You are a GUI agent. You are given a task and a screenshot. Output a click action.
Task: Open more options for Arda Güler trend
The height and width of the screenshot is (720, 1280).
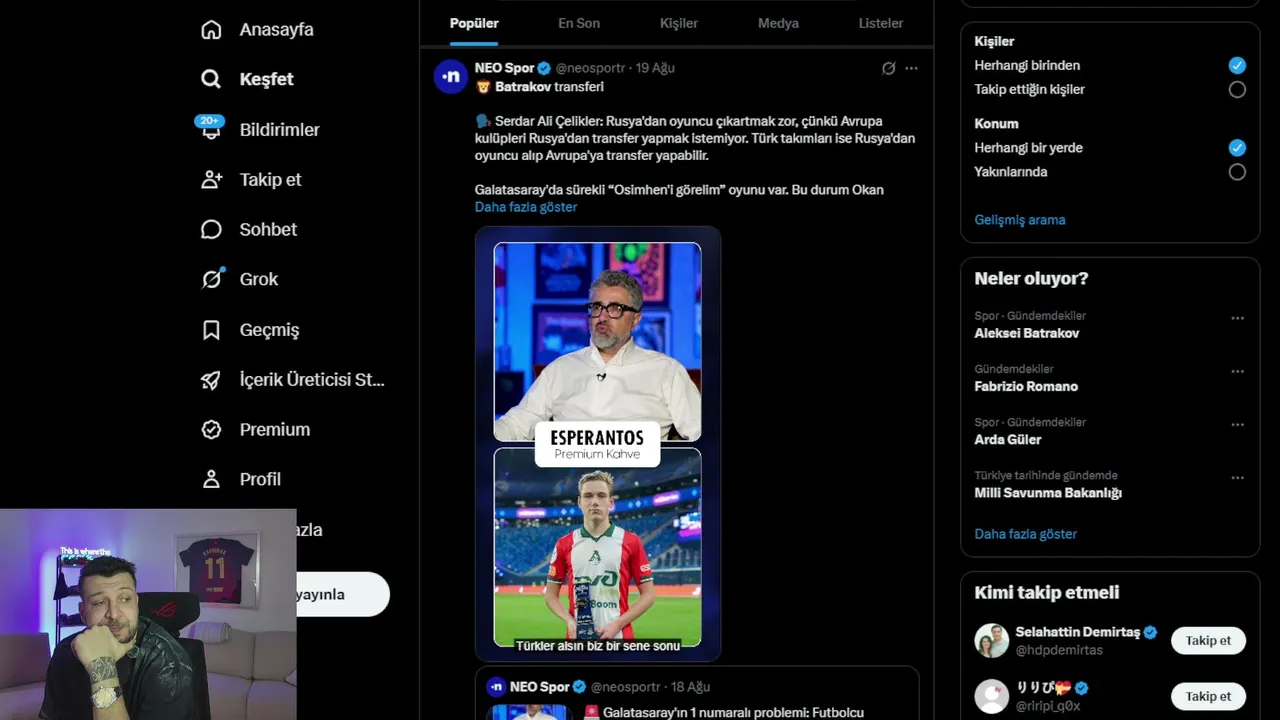[x=1237, y=424]
